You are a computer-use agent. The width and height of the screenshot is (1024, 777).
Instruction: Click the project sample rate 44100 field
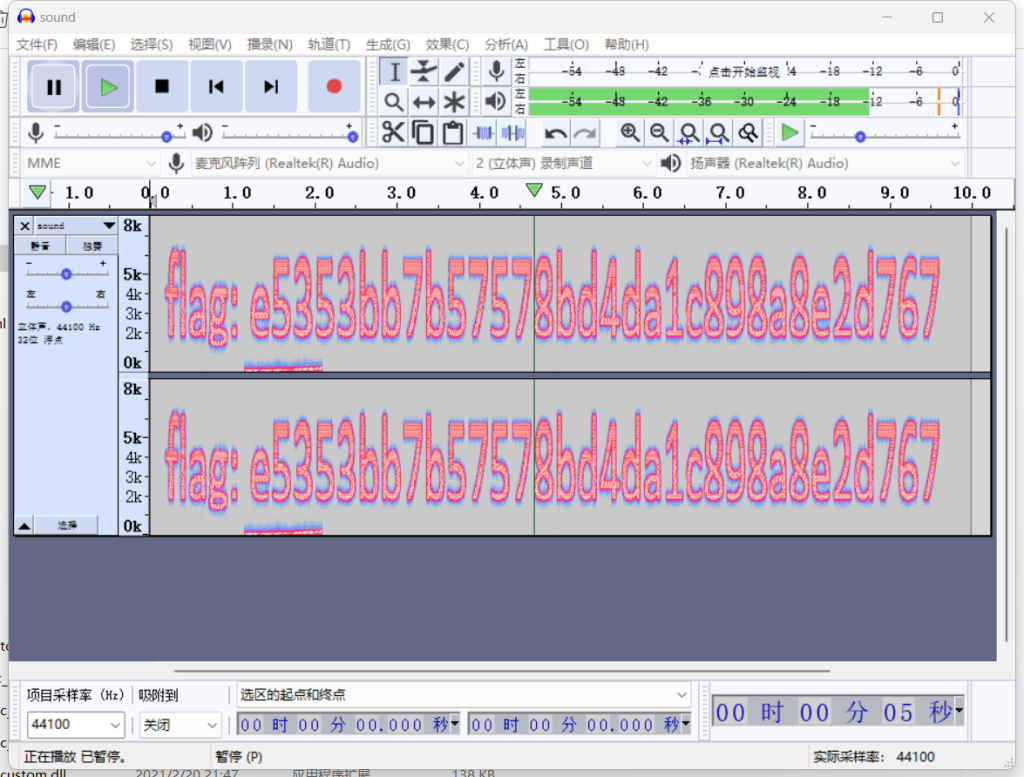click(x=75, y=725)
